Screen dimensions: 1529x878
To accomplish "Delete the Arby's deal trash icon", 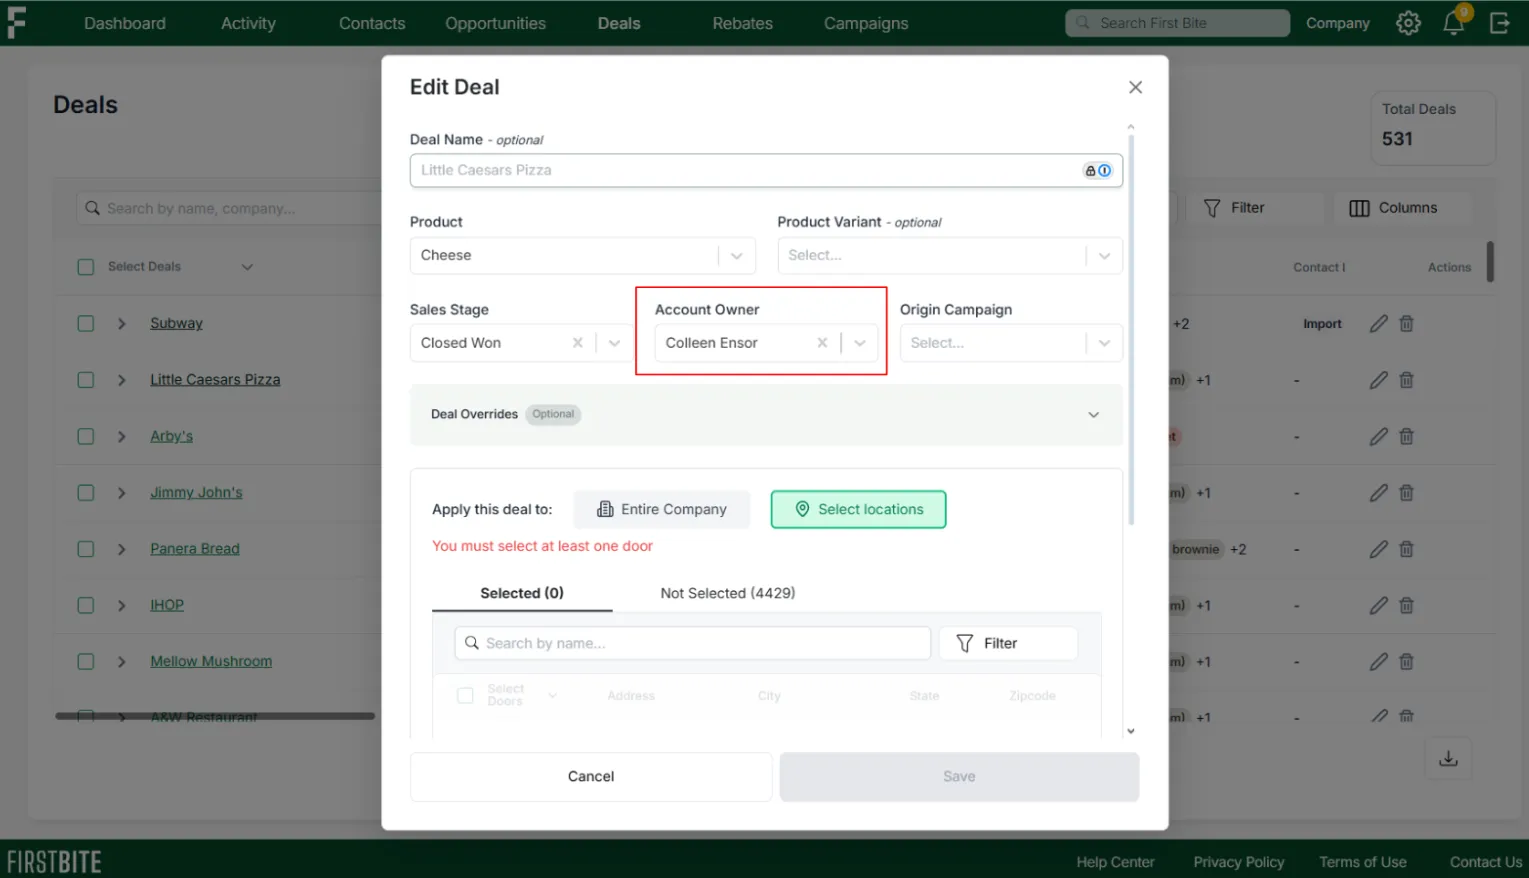I will coord(1407,436).
